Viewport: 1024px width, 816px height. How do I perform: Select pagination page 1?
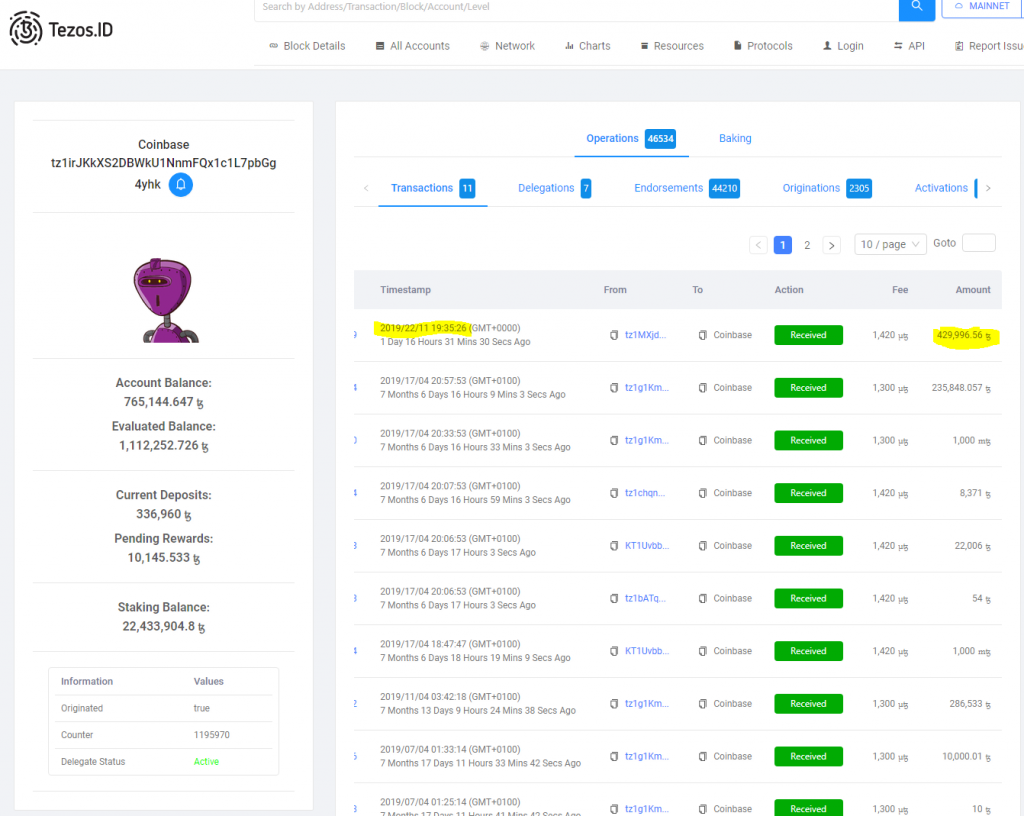782,245
